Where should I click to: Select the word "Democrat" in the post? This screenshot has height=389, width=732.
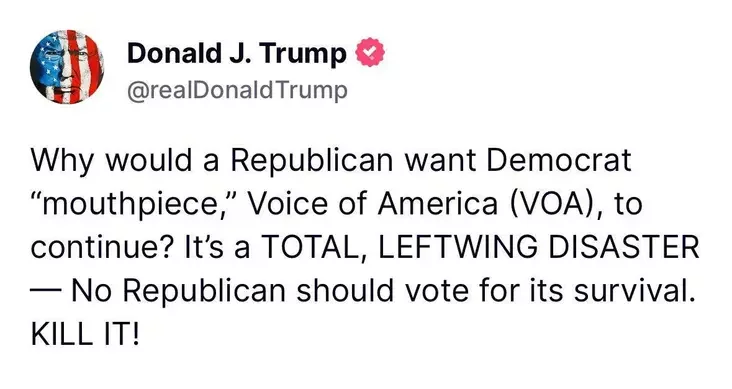558,160
